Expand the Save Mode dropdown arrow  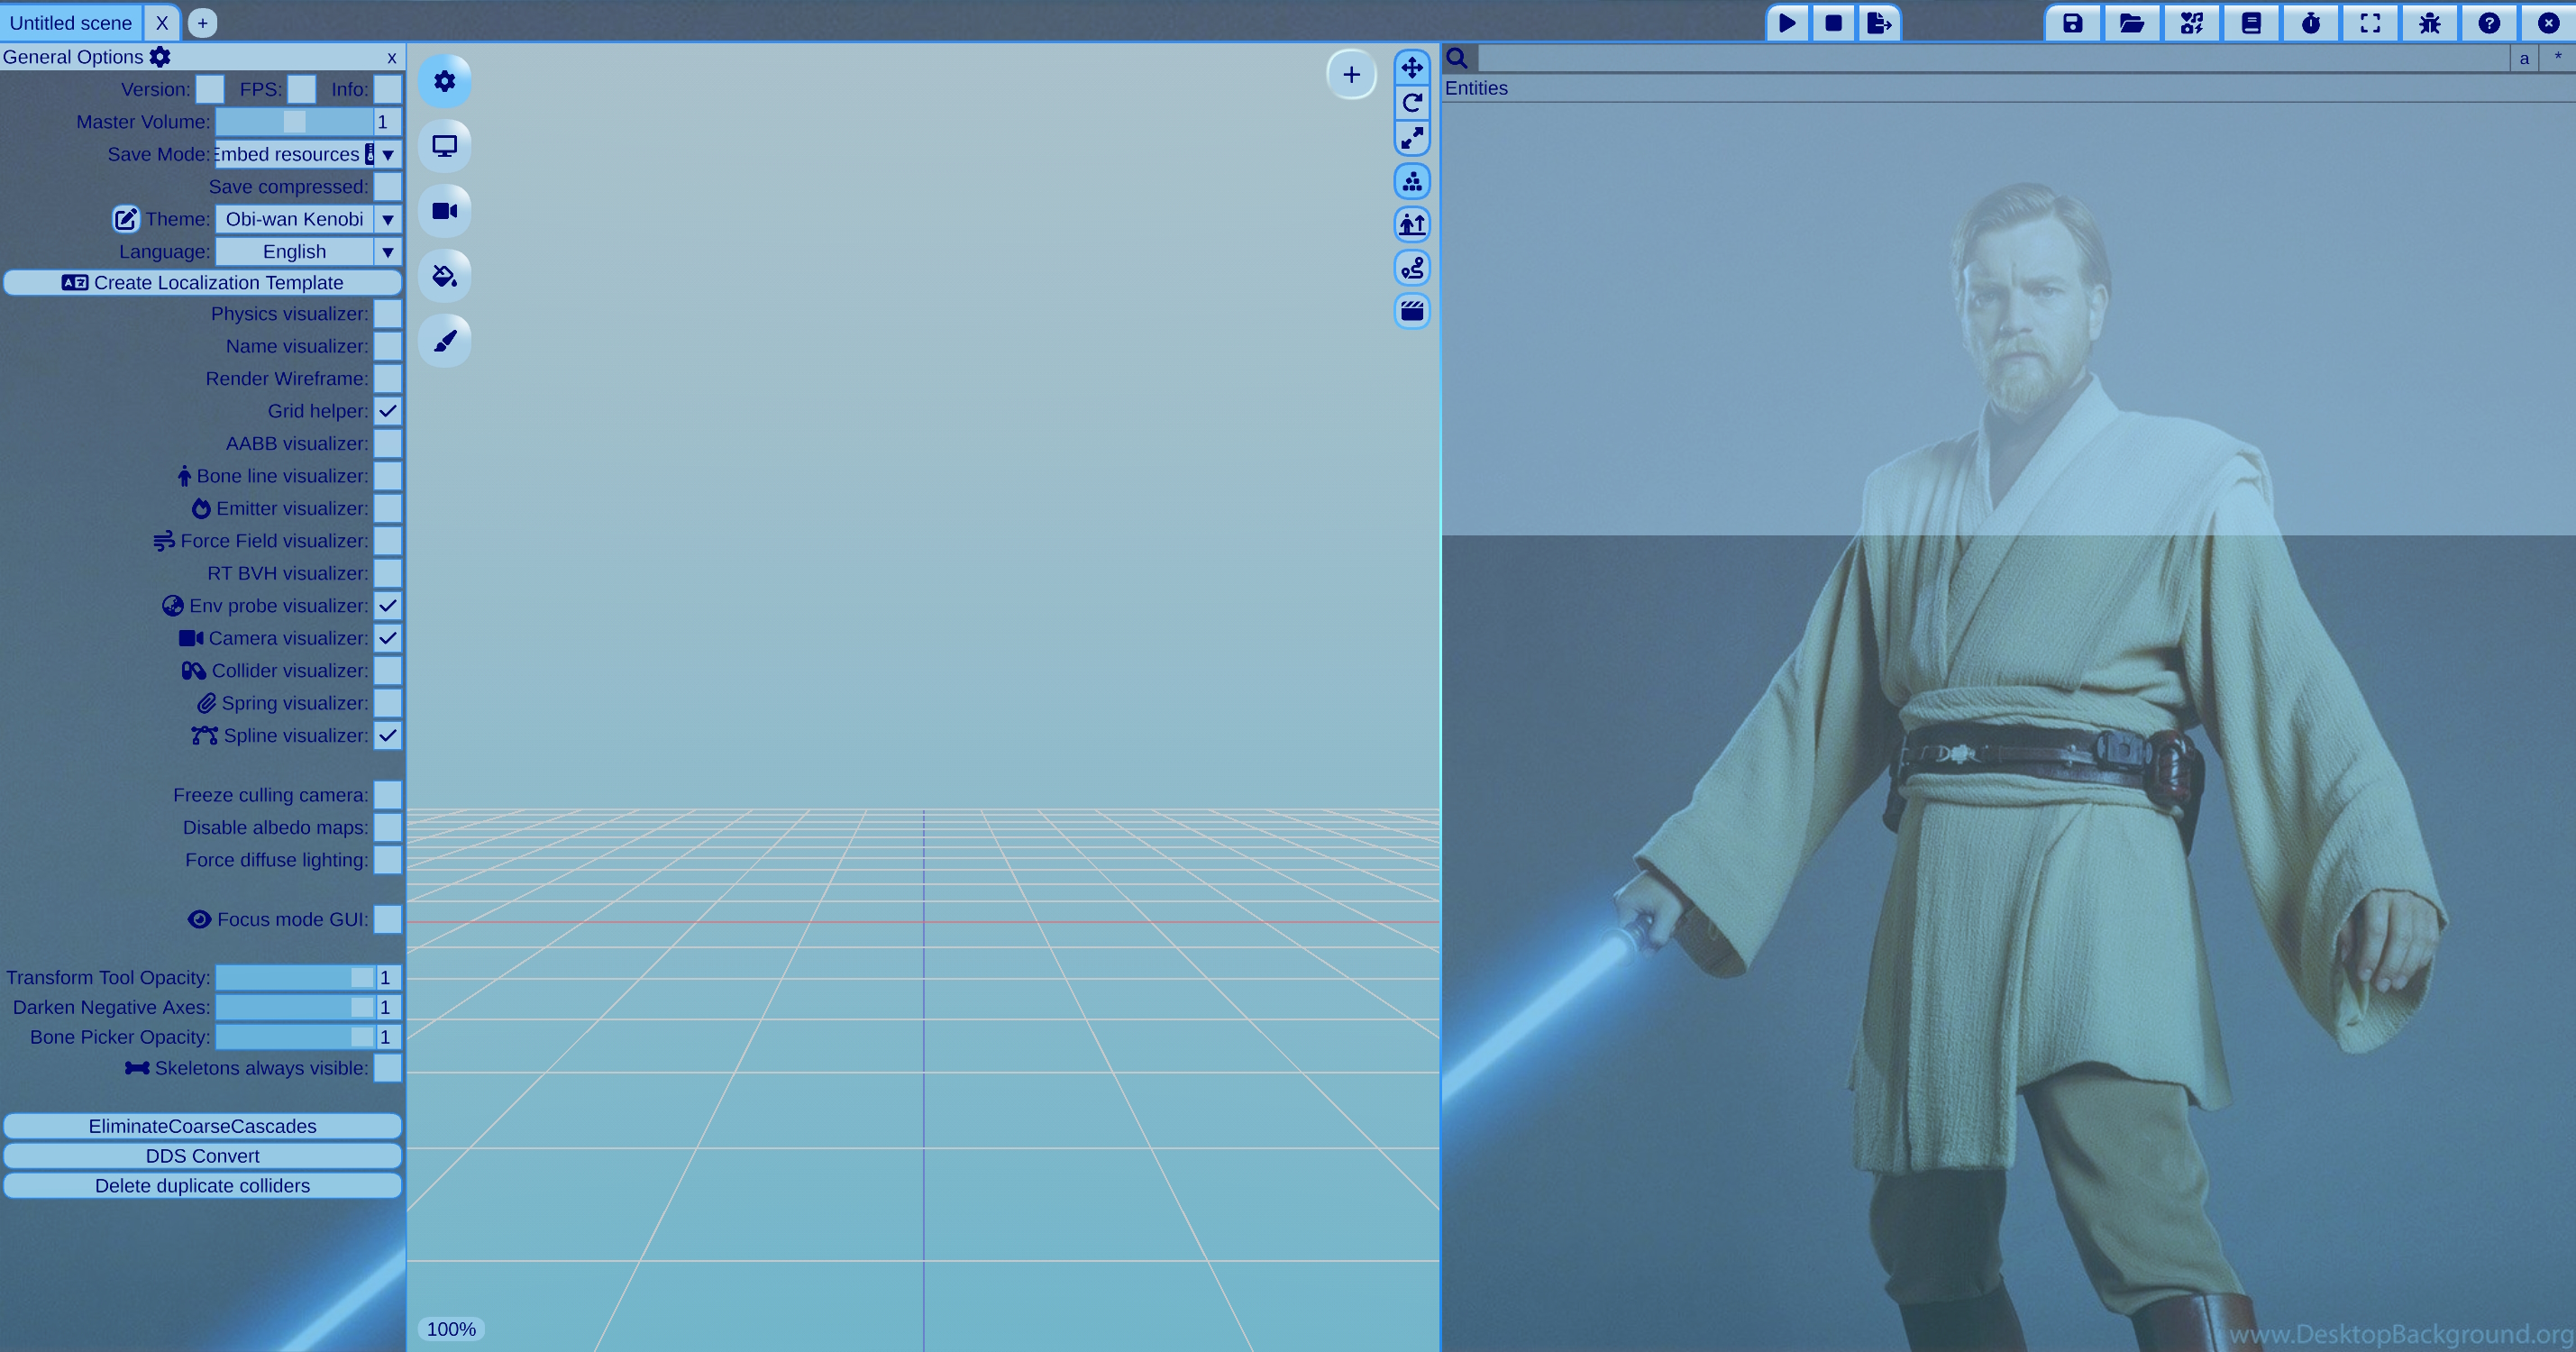click(x=388, y=154)
